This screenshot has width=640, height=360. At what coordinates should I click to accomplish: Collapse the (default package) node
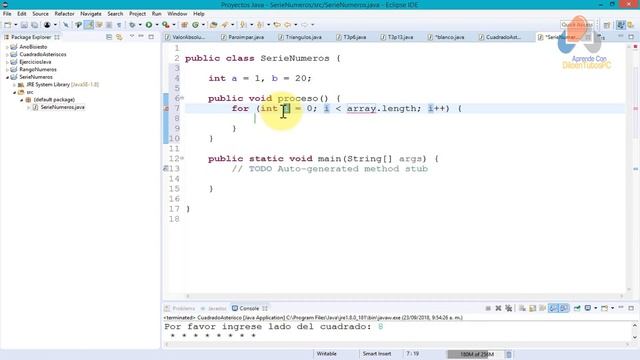point(22,100)
